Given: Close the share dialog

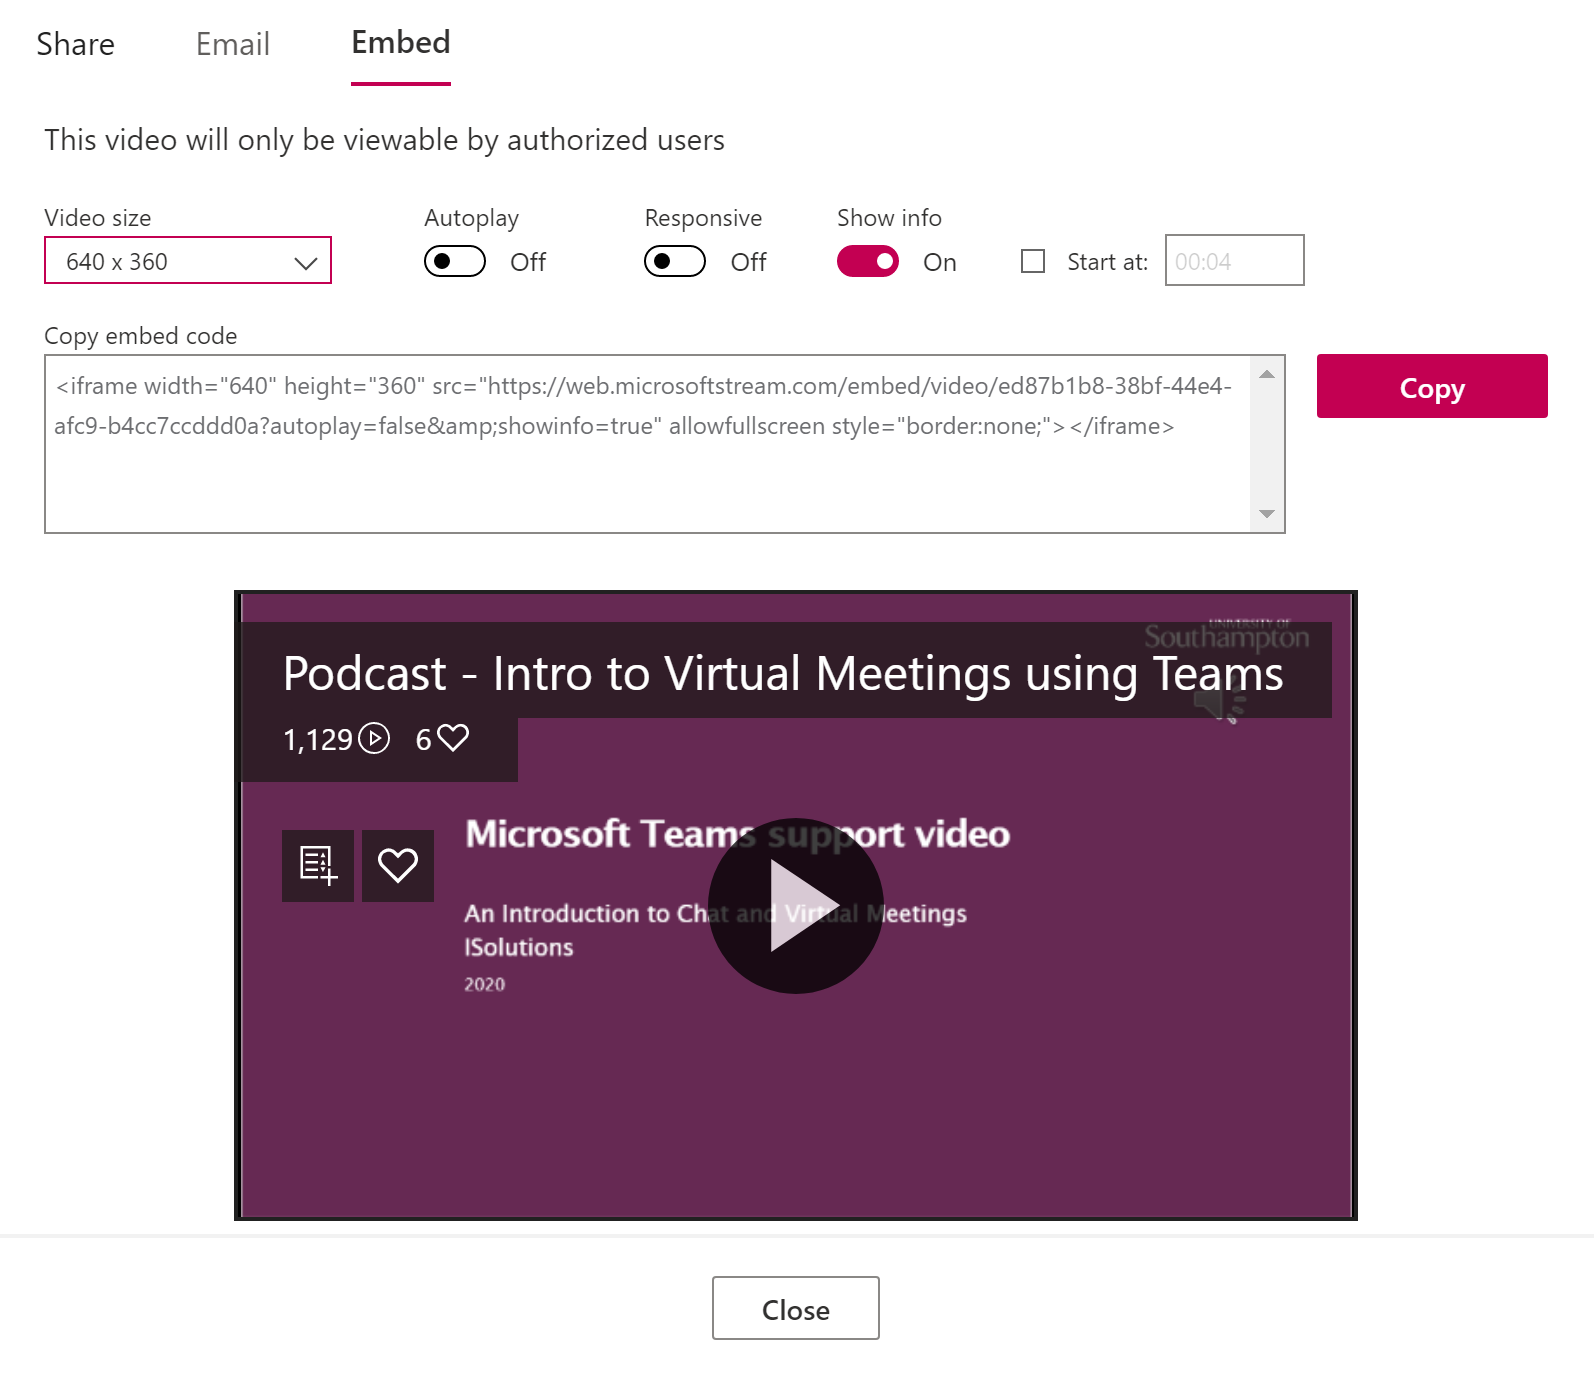Looking at the screenshot, I should [796, 1308].
